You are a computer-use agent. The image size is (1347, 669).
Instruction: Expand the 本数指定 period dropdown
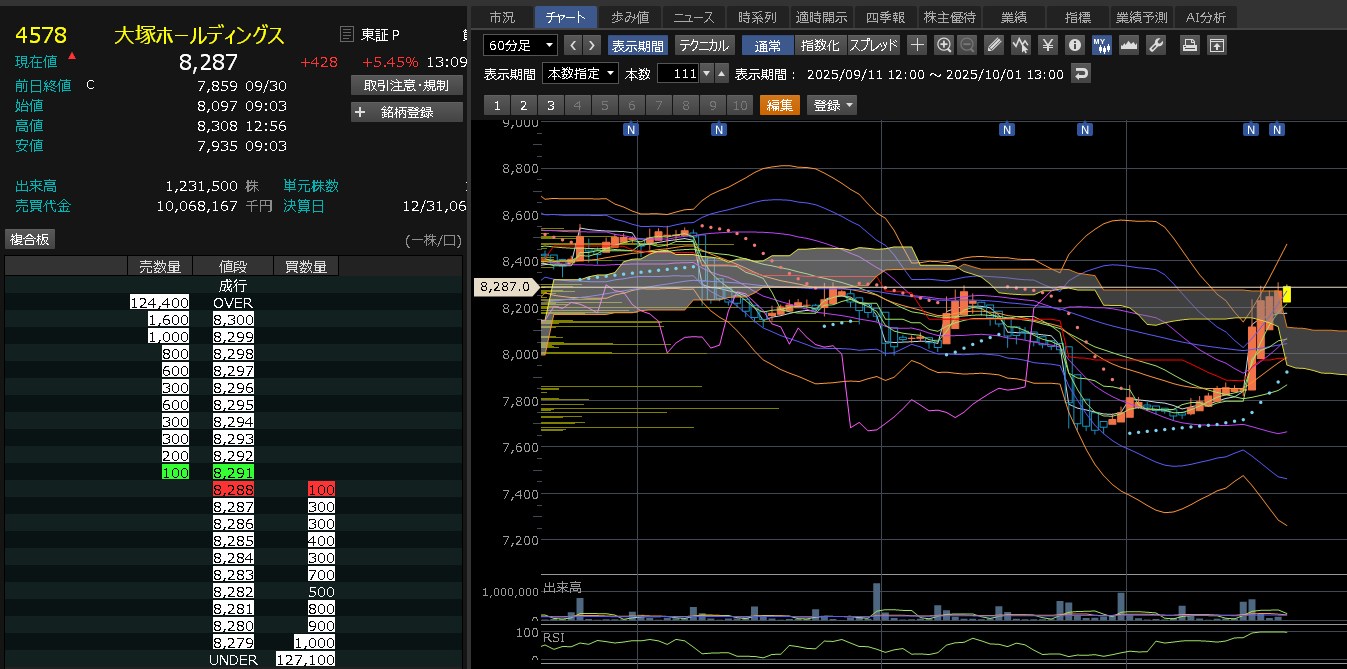580,74
